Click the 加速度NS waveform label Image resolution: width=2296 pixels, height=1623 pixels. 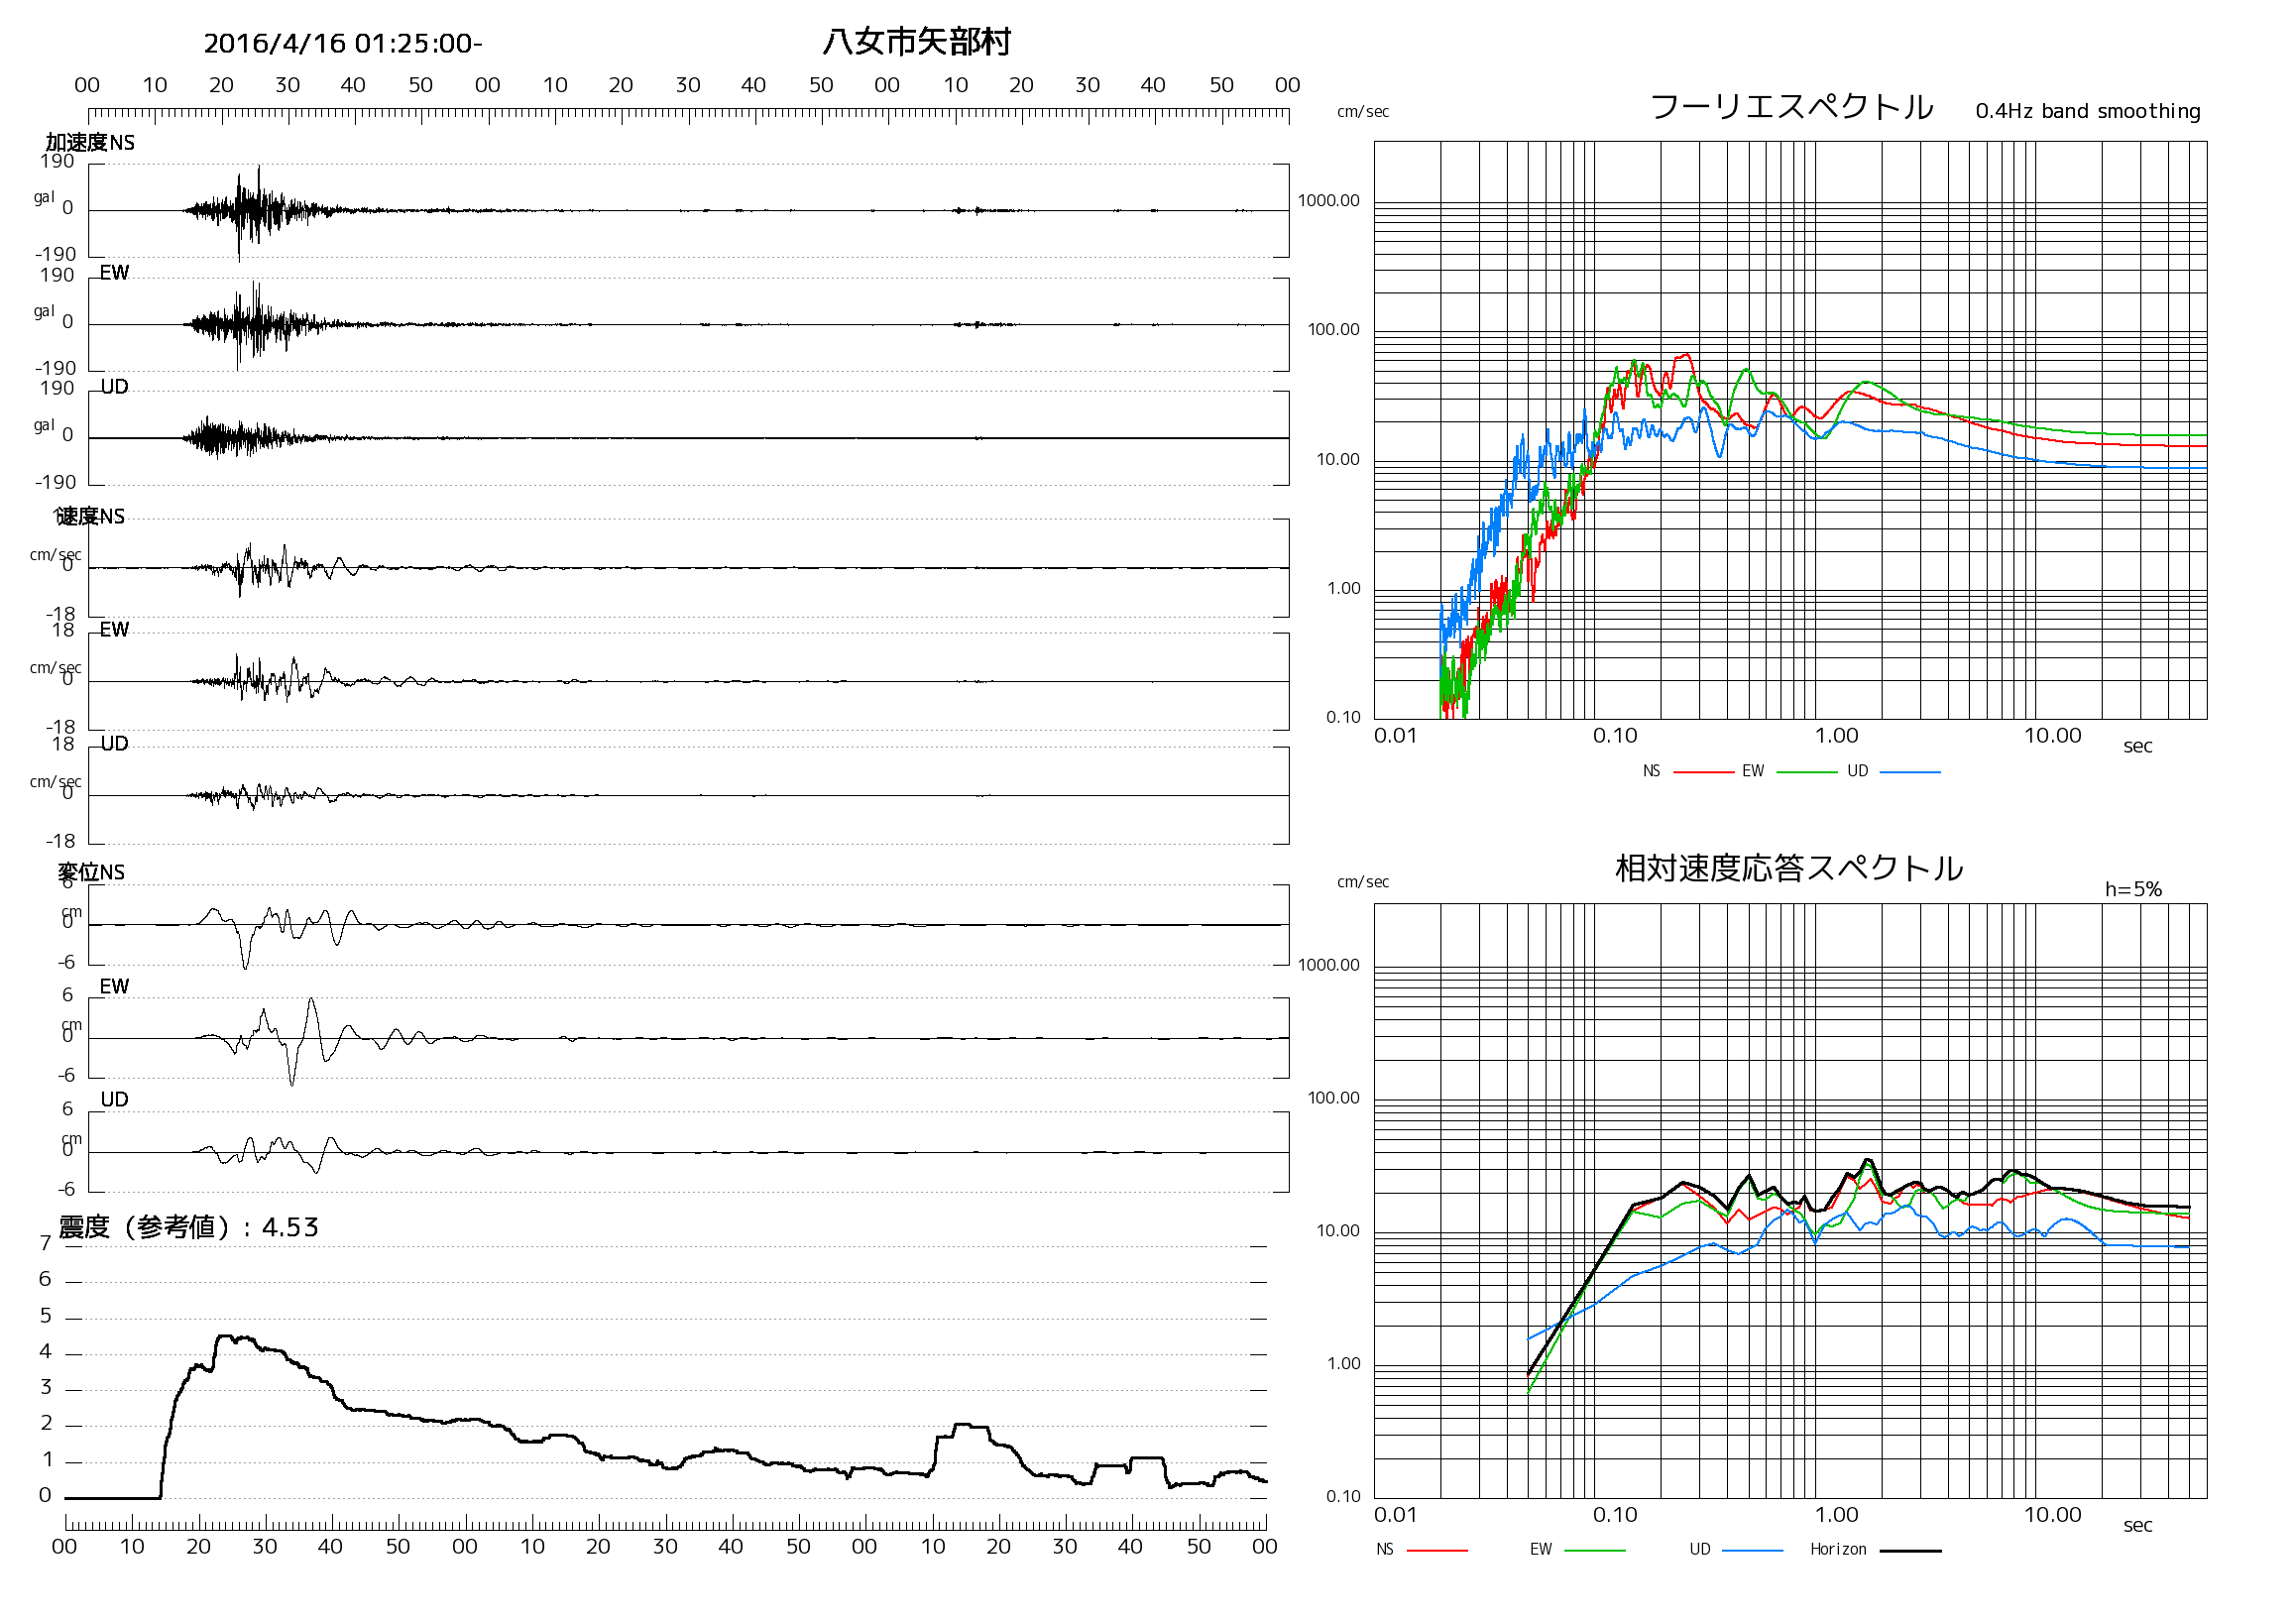(x=90, y=143)
